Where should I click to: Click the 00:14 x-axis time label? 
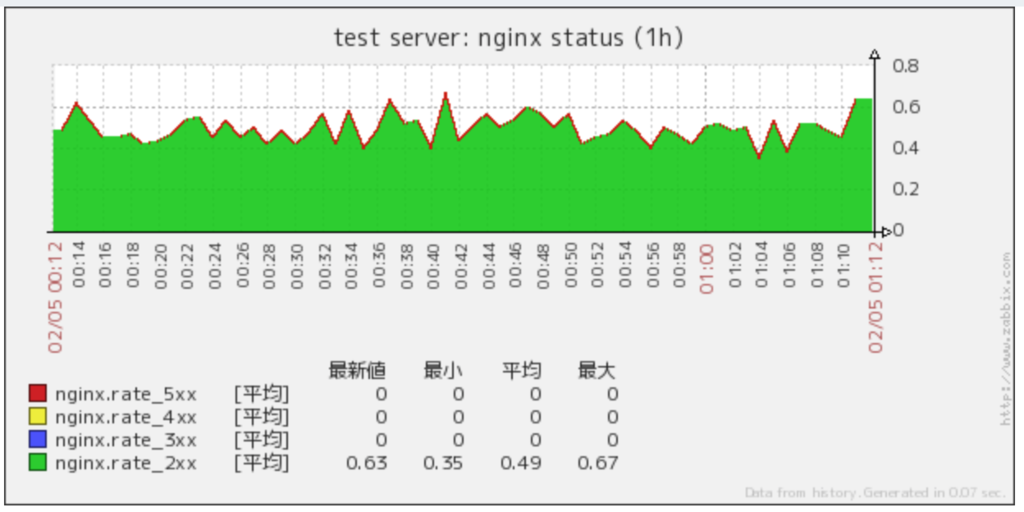(x=79, y=264)
